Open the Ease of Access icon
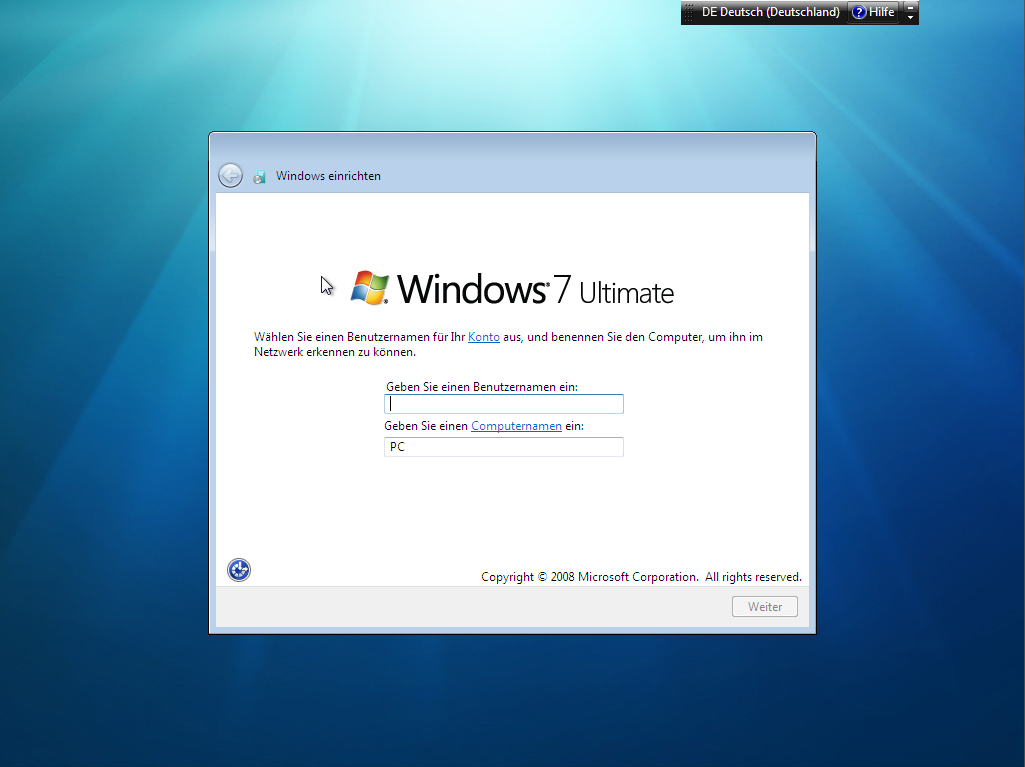 coord(239,570)
